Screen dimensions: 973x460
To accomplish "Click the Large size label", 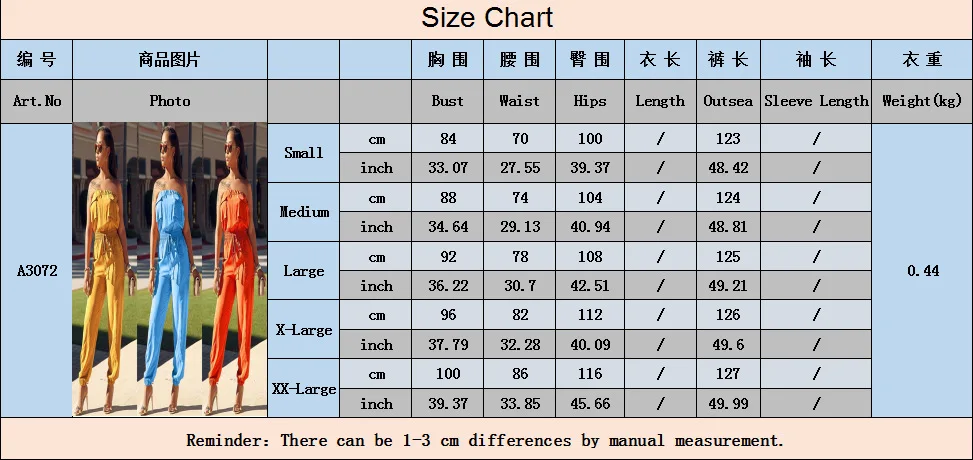I will 303,271.
